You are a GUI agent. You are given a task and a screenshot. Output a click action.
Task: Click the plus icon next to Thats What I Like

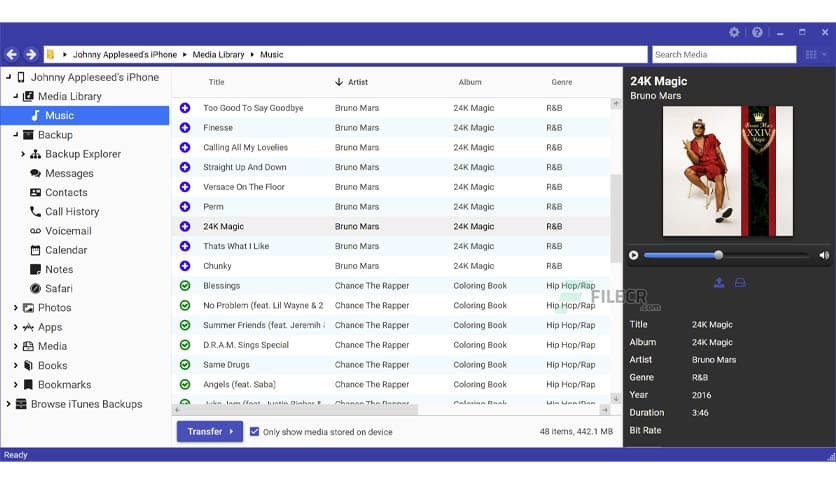coord(185,246)
